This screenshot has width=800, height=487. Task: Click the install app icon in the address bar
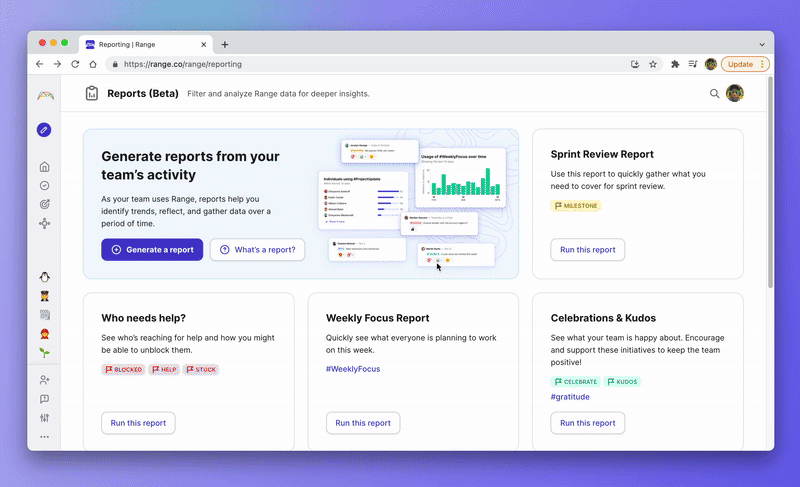[635, 64]
